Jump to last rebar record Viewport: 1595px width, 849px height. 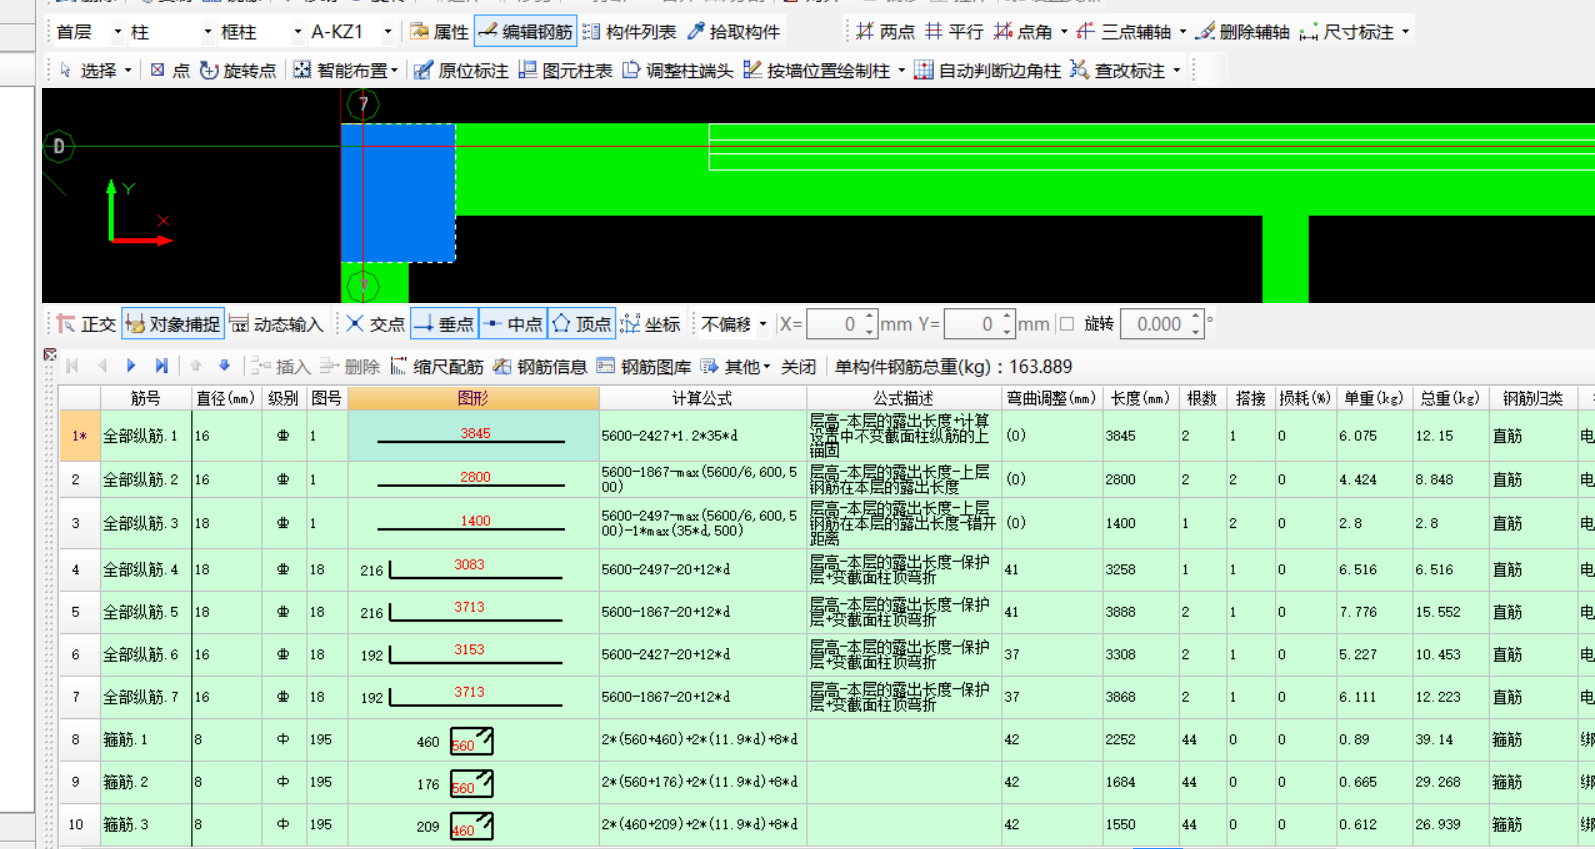(x=161, y=366)
